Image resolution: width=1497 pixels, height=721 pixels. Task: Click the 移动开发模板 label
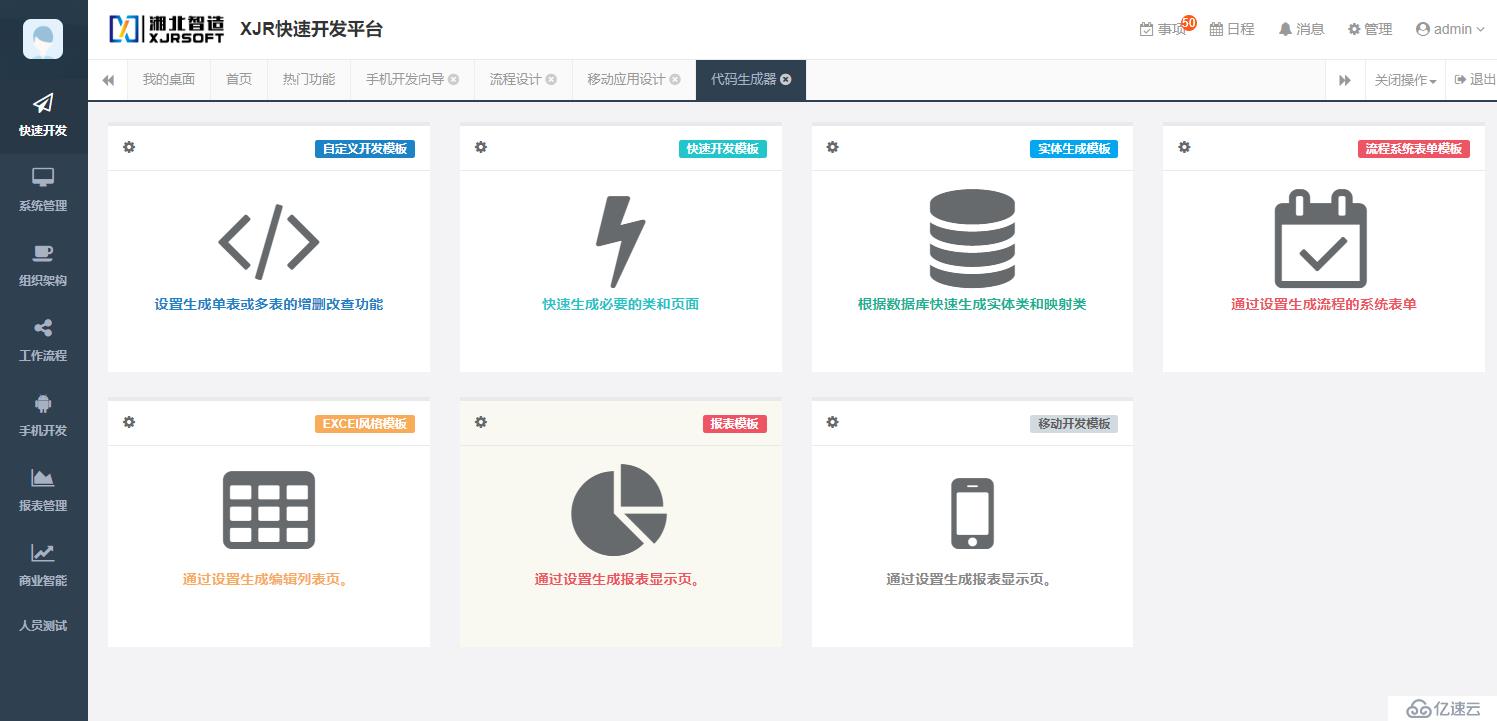[x=1074, y=424]
